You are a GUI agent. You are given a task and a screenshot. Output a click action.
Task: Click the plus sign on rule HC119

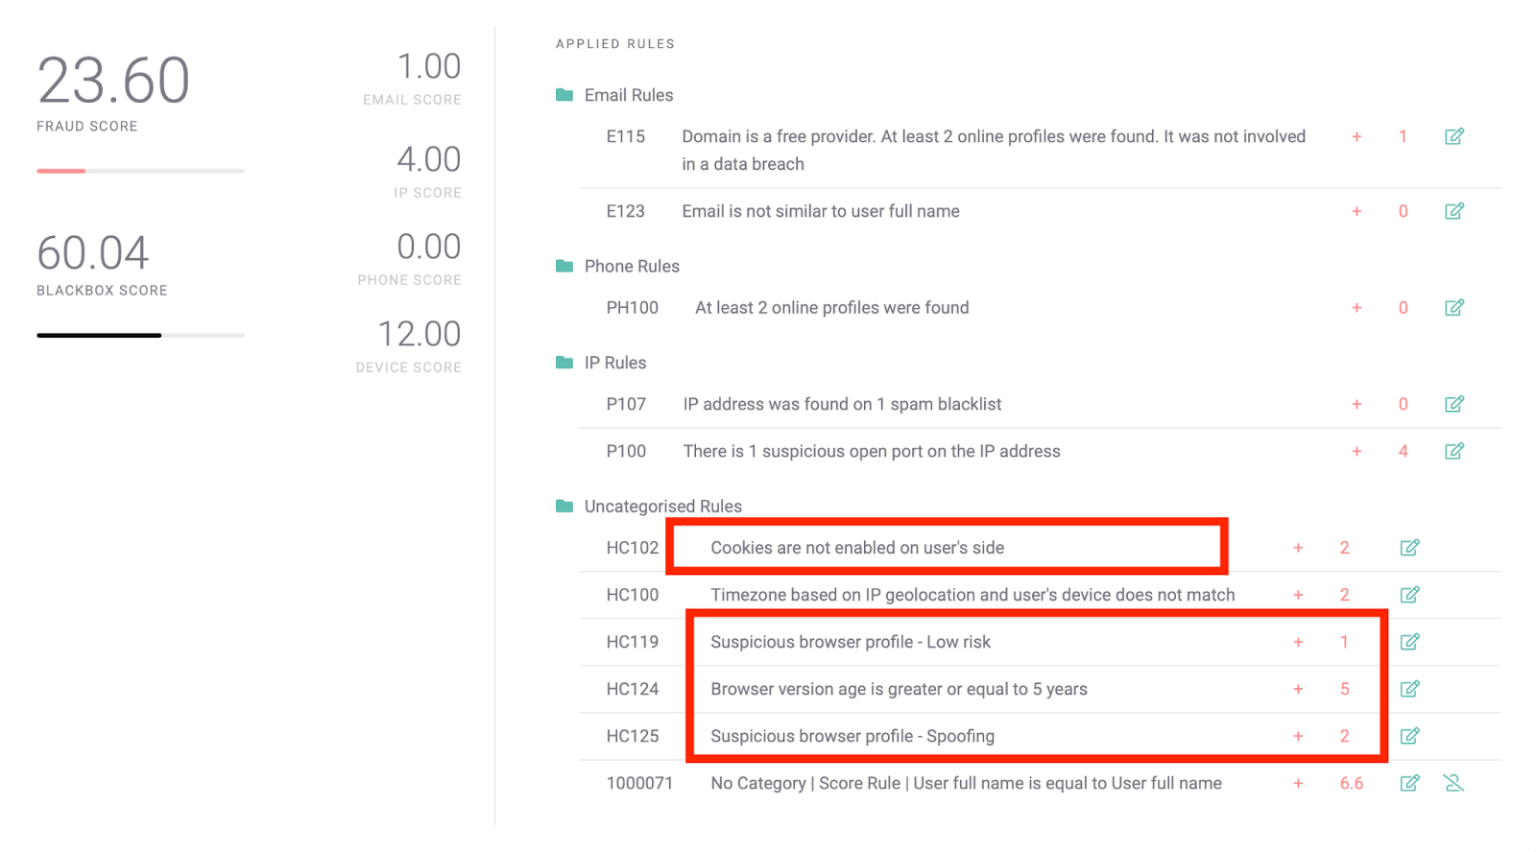pos(1297,642)
